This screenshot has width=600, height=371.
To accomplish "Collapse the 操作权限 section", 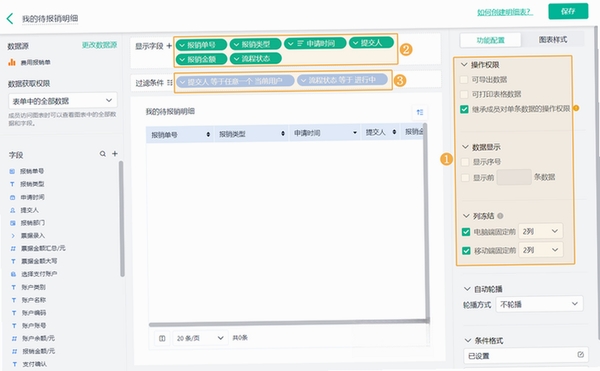I will 464,65.
